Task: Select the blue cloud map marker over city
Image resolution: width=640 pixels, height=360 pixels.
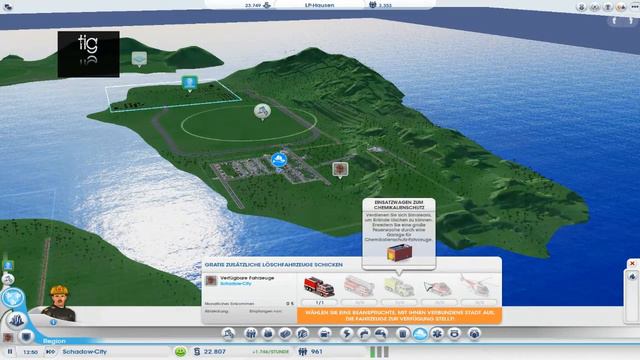Action: [279, 160]
